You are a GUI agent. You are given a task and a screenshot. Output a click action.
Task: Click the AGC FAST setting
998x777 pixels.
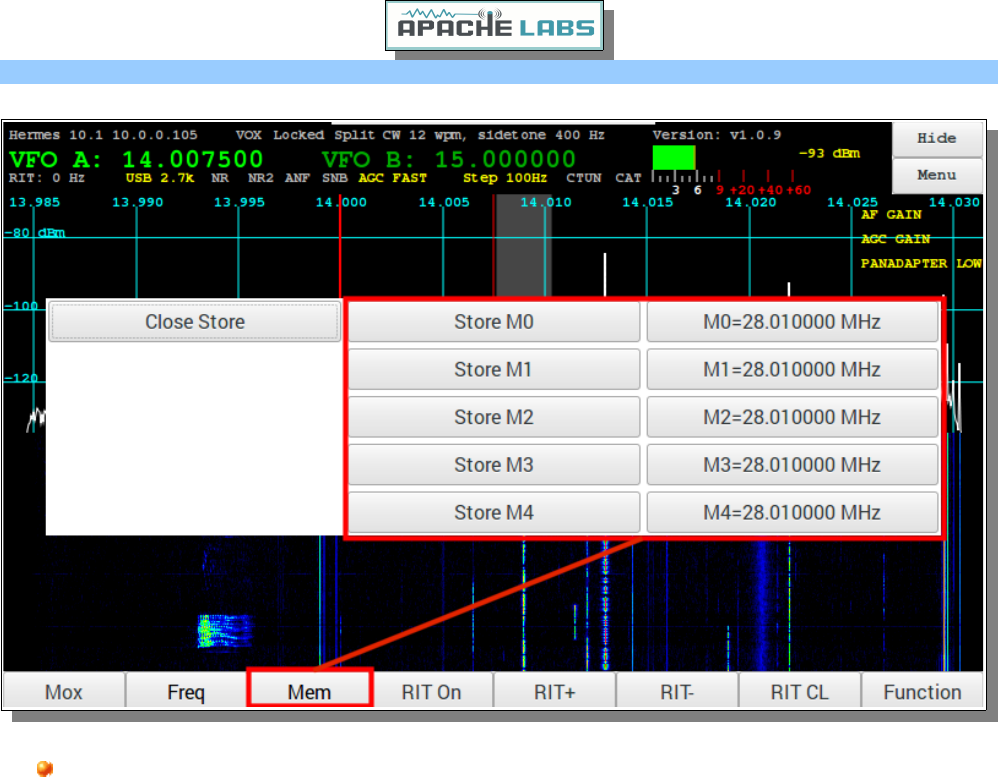pyautogui.click(x=393, y=178)
